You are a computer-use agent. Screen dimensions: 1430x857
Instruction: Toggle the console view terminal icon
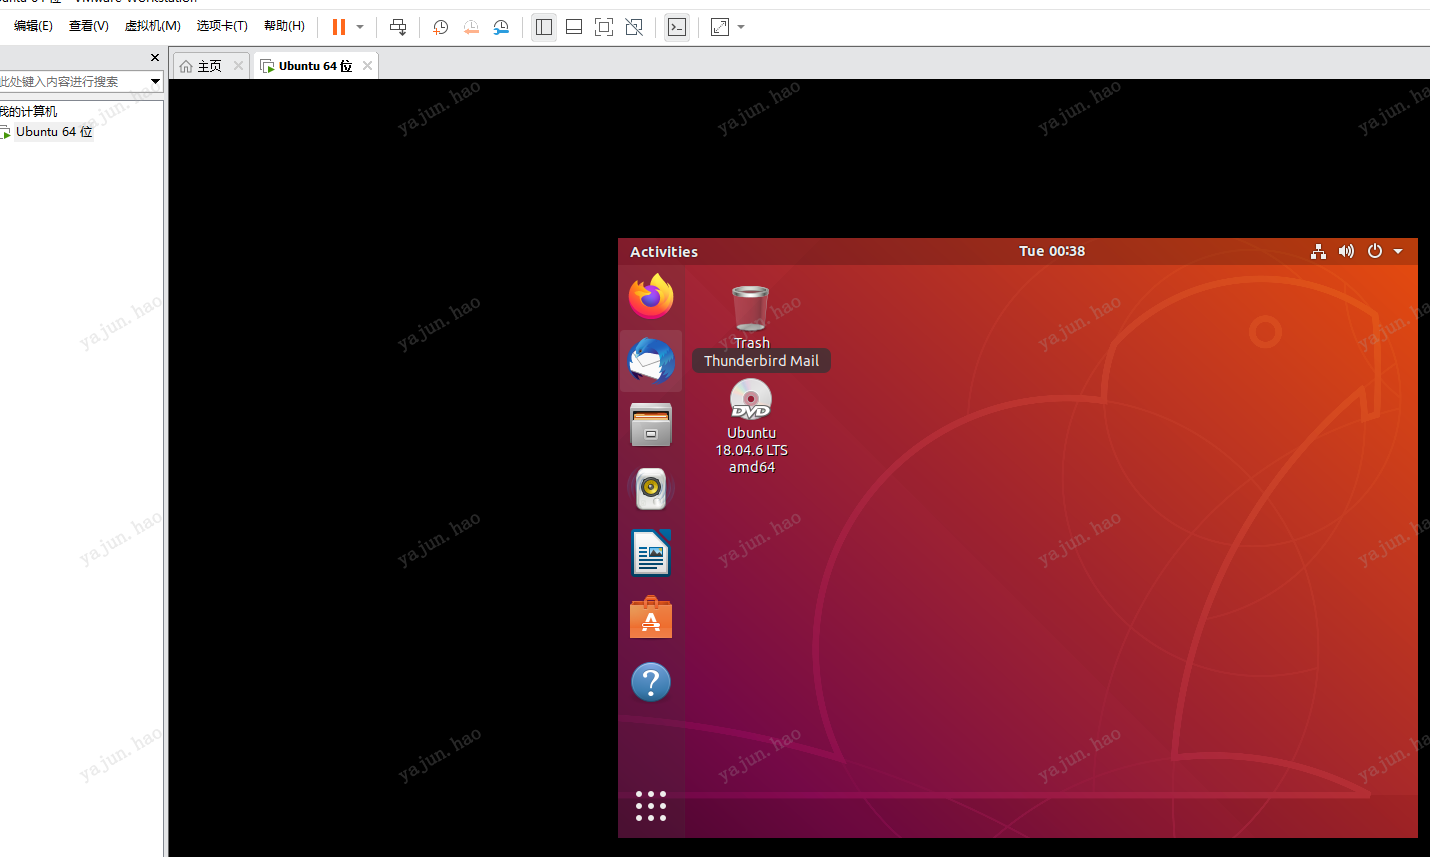point(677,27)
